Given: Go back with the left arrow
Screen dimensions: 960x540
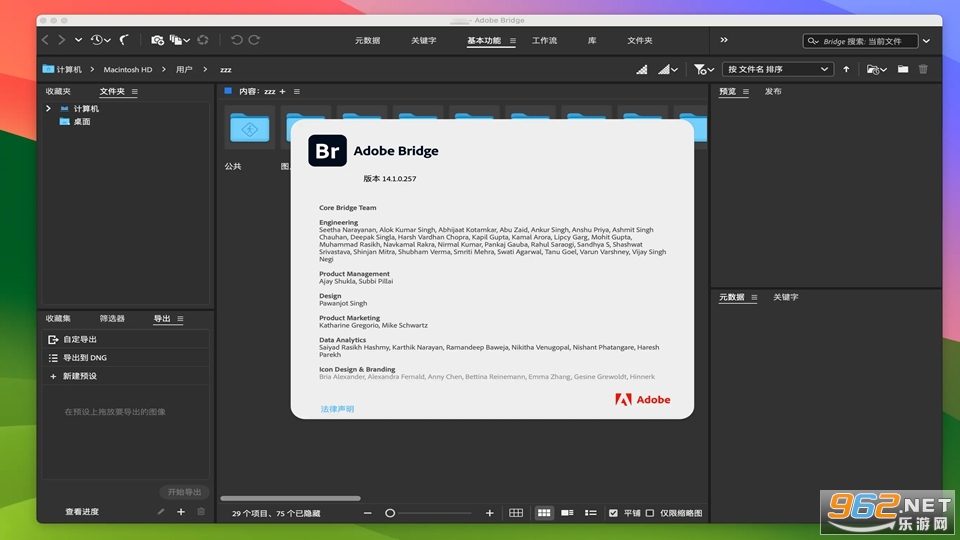Looking at the screenshot, I should (x=45, y=40).
